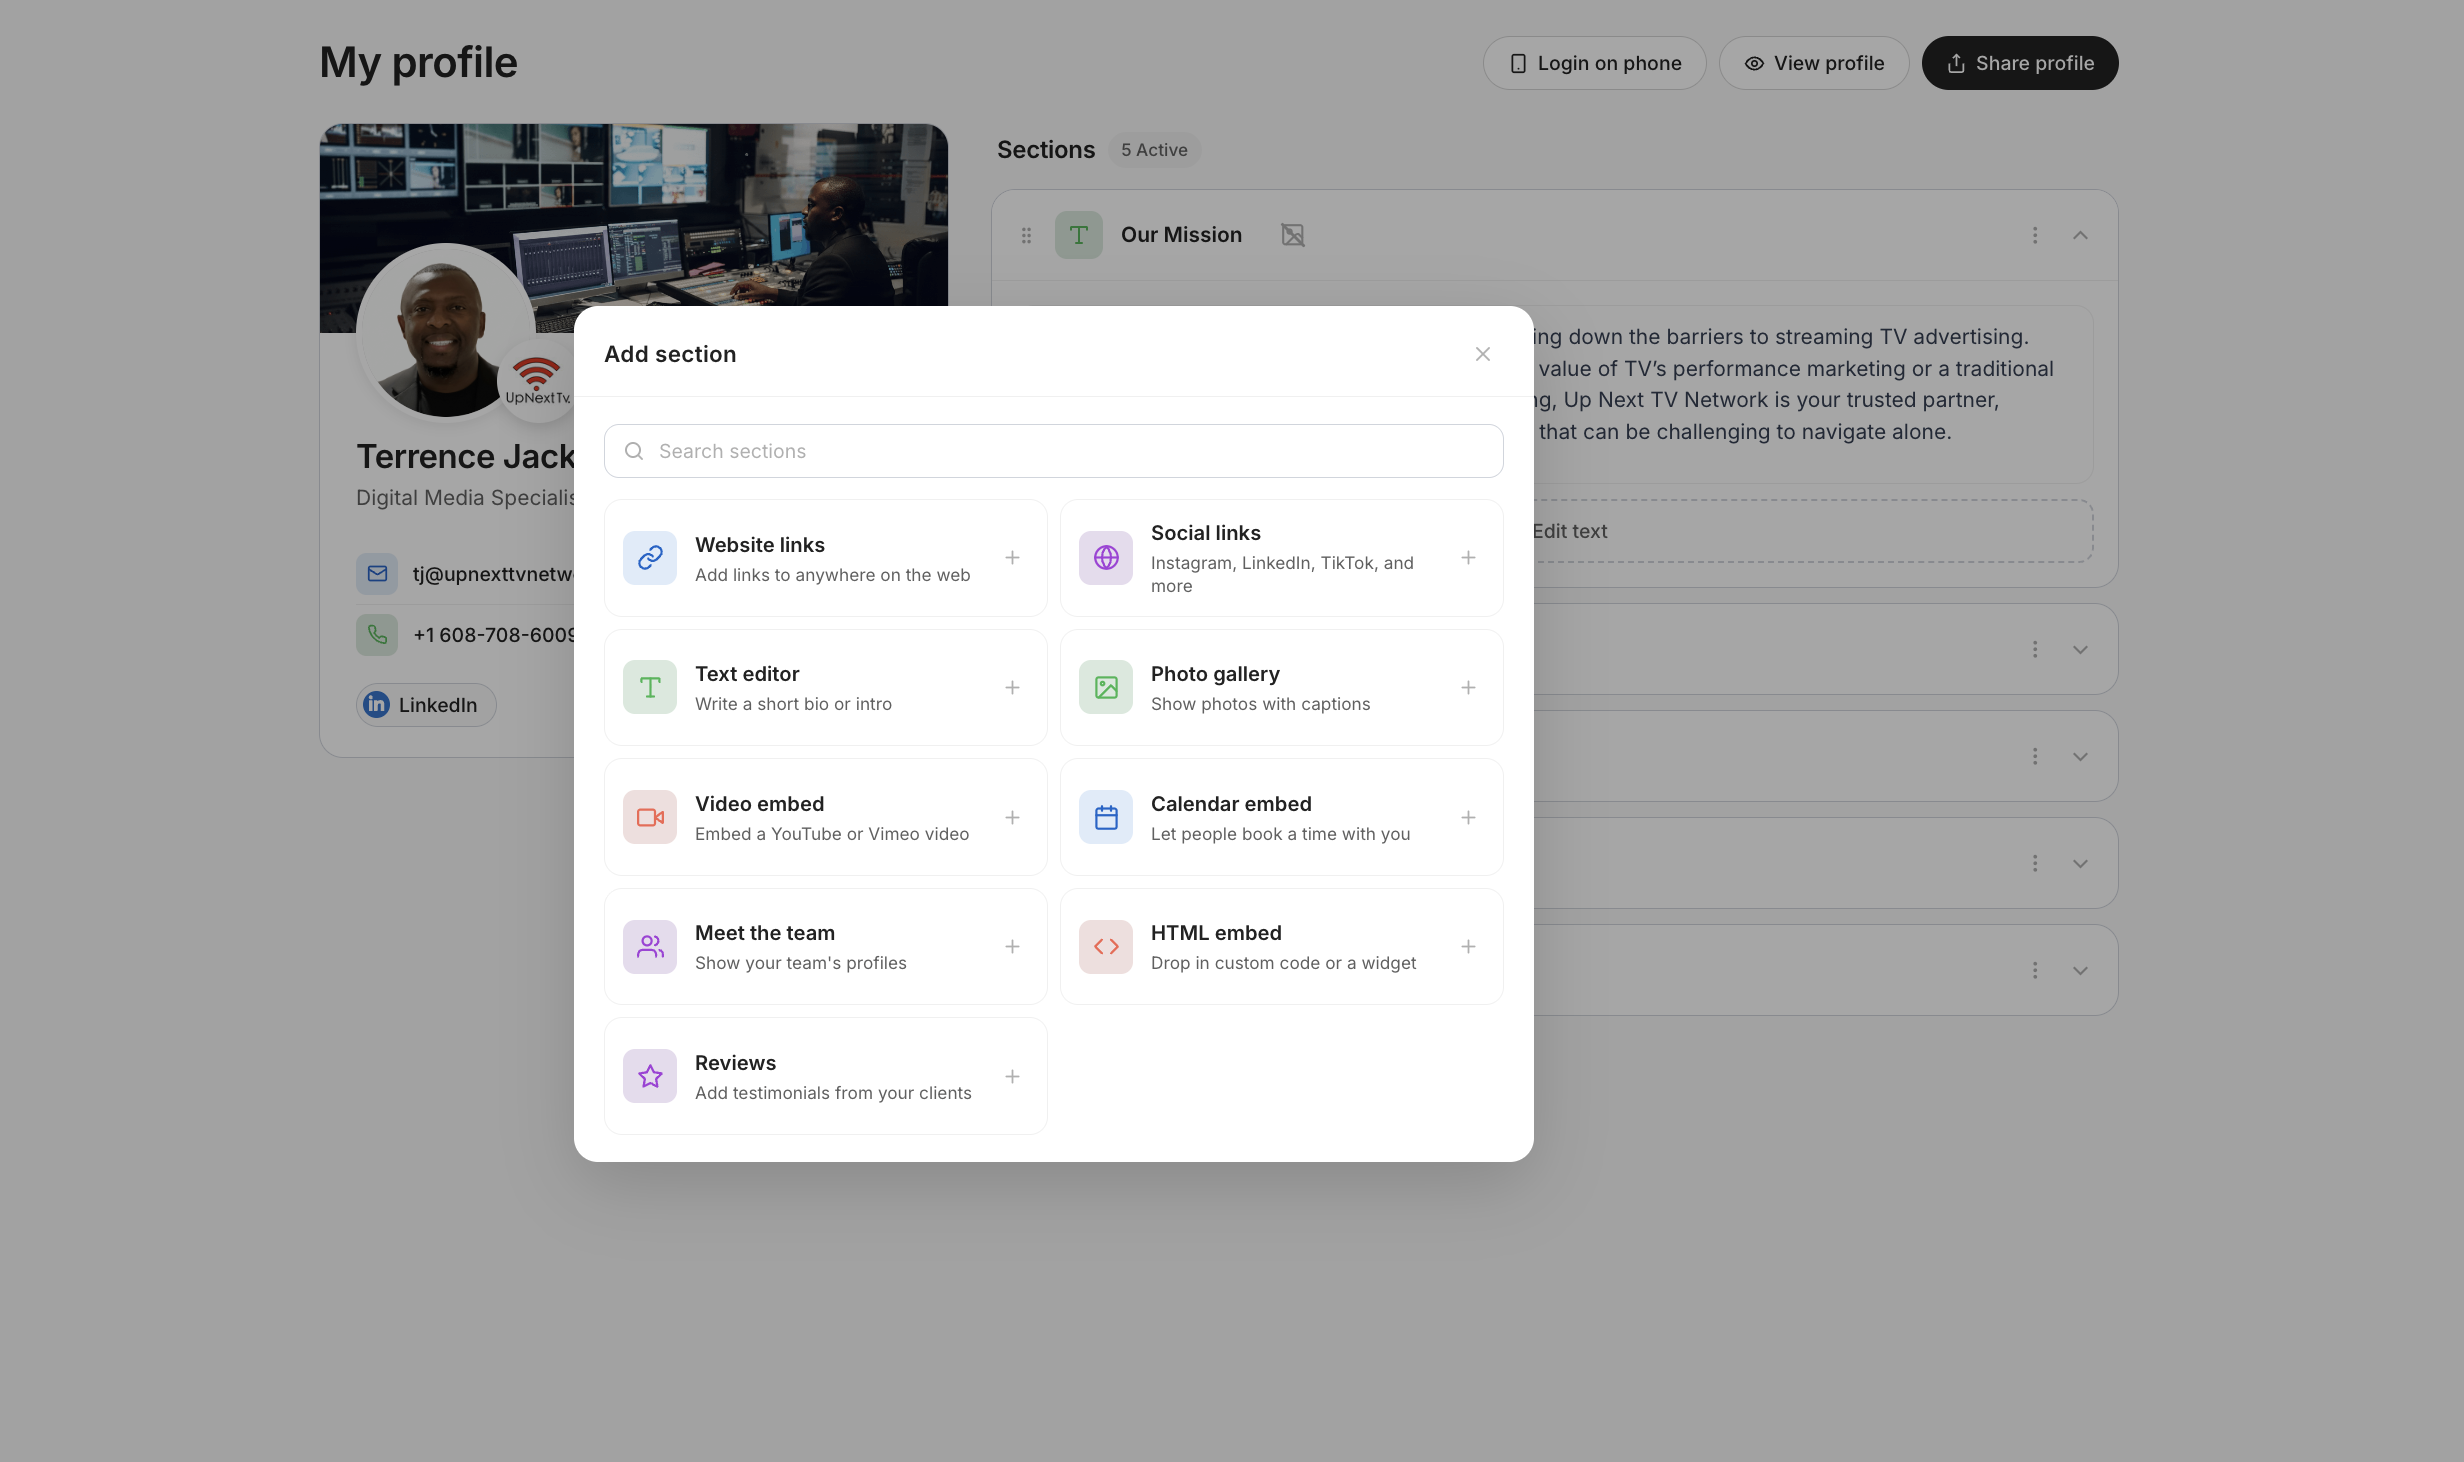
Task: Add the Meet the team section with plus
Action: [x=1012, y=946]
